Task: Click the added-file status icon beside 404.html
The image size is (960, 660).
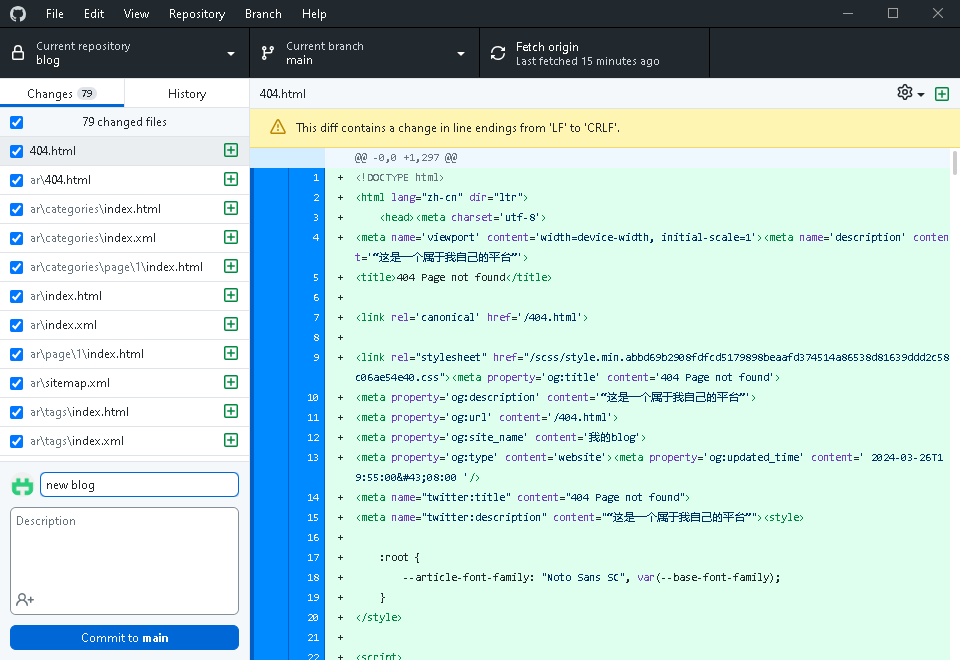Action: click(231, 151)
